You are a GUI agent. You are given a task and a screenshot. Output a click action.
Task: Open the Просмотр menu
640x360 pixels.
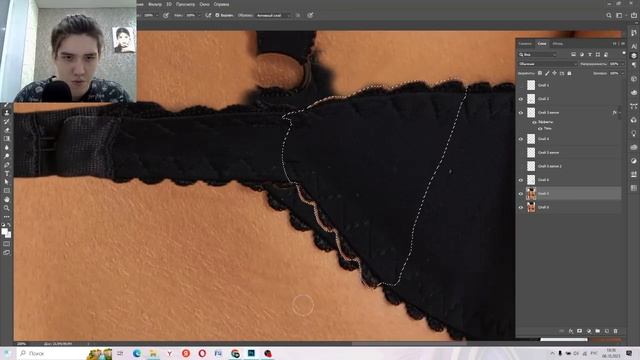click(x=185, y=4)
